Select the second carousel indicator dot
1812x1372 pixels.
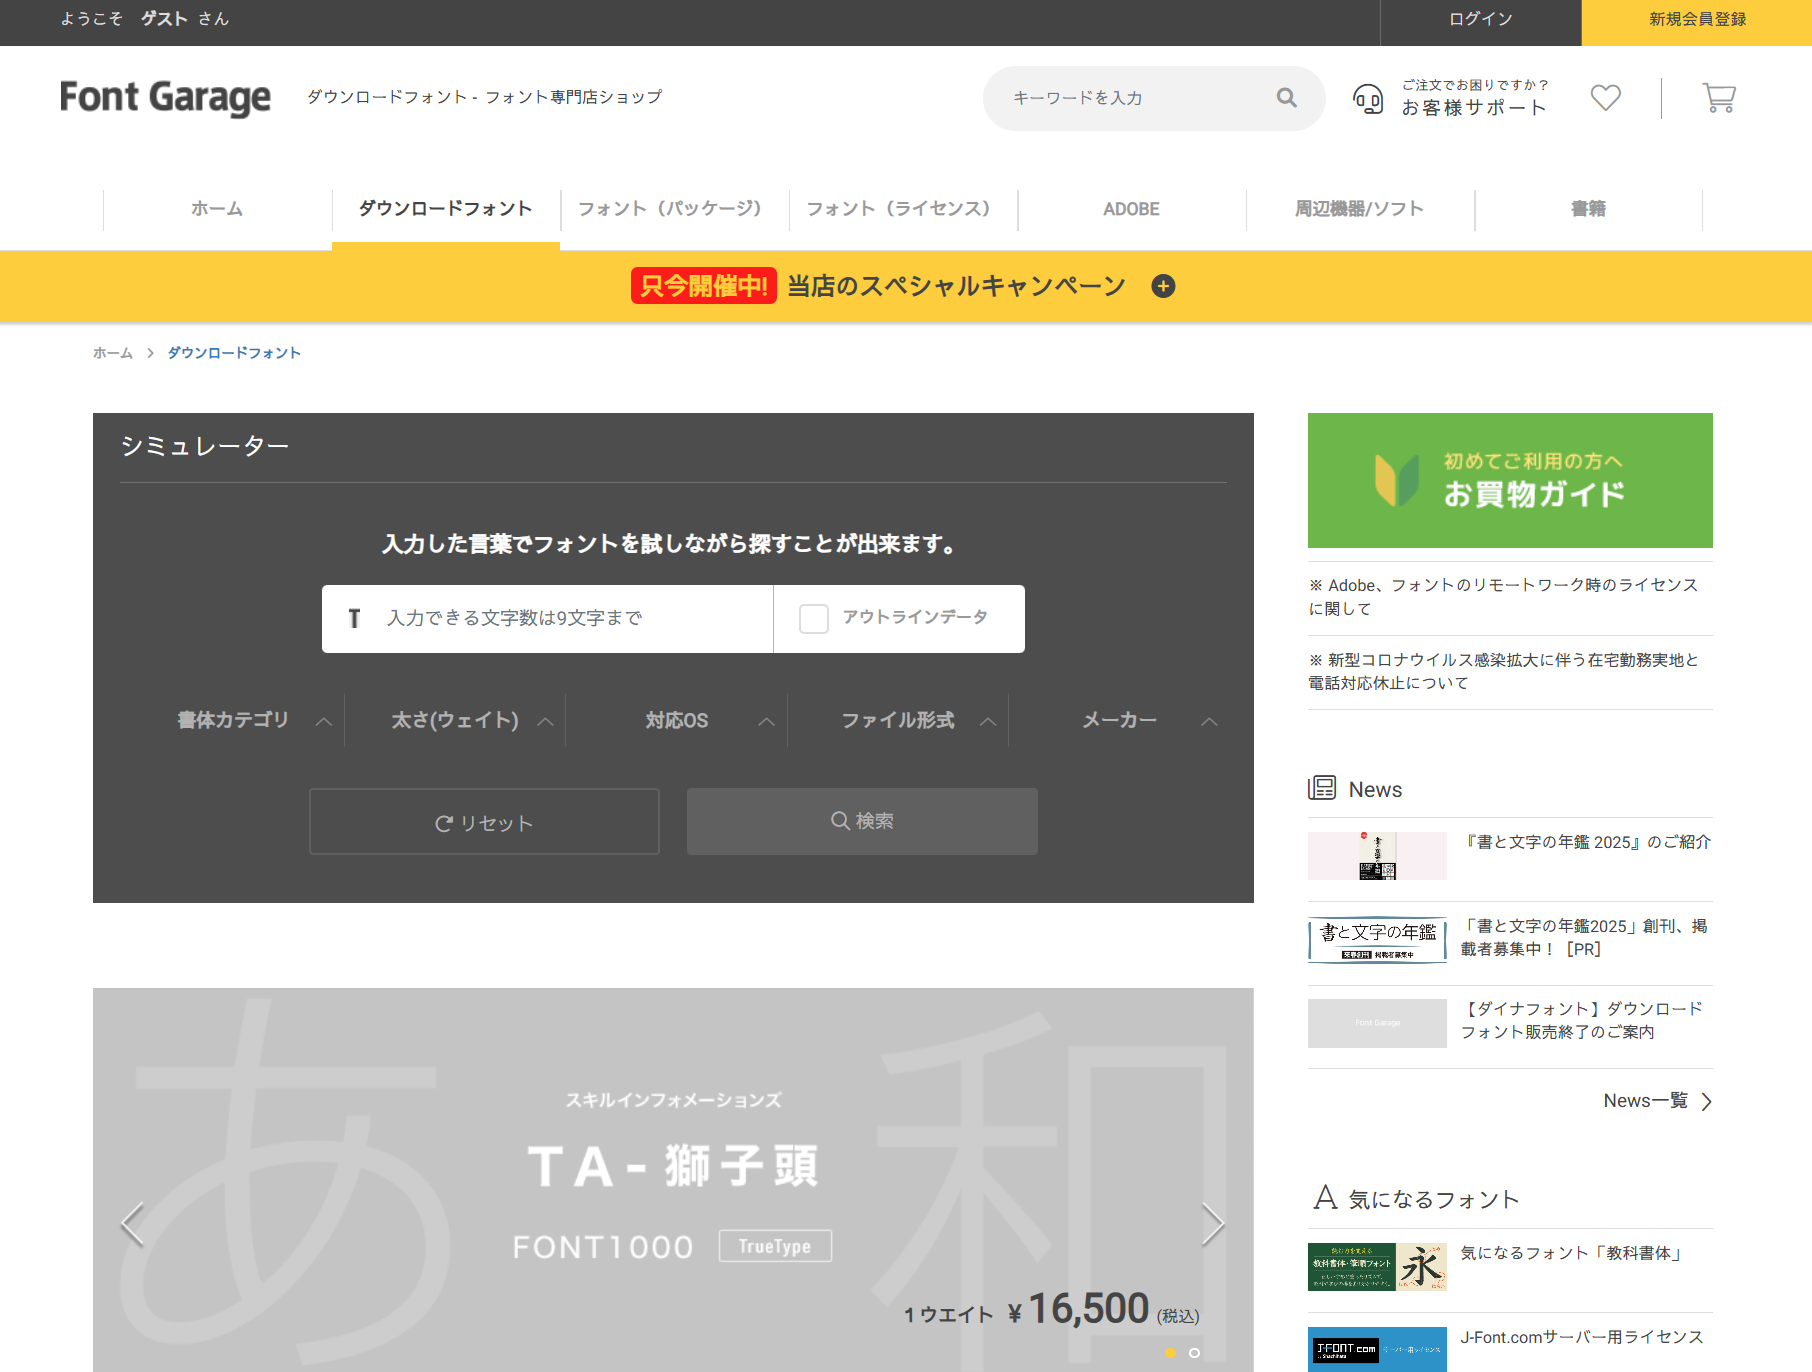[x=1194, y=1353]
